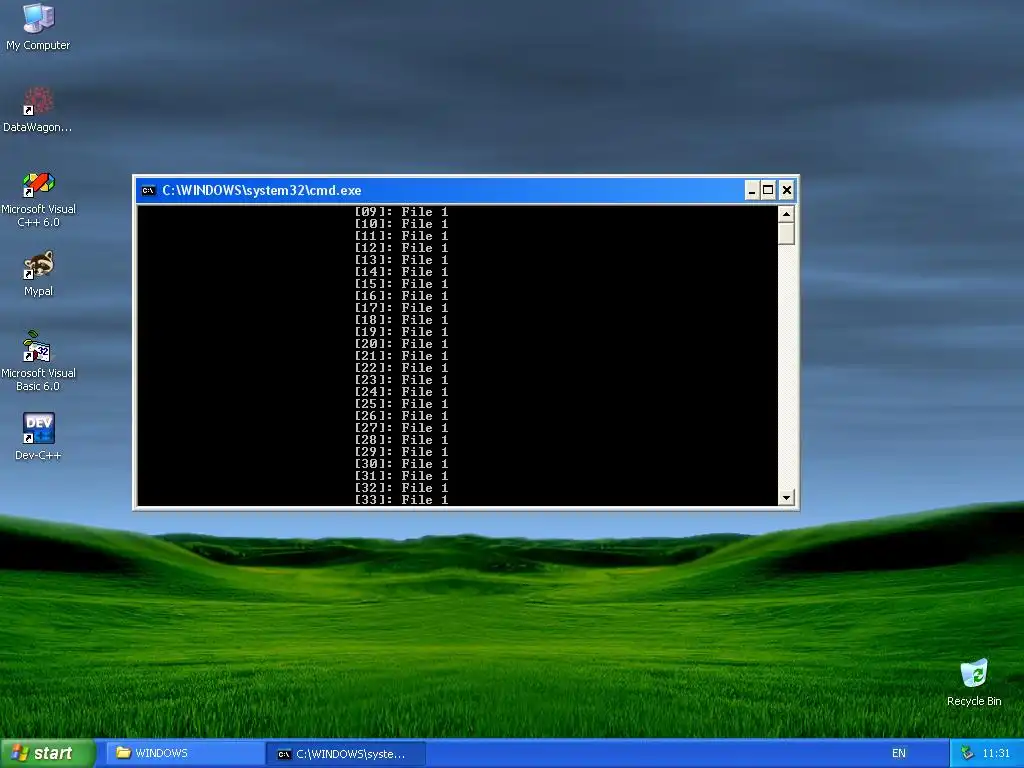The image size is (1024, 768).
Task: Click the cmd window scrollbar thumb
Action: 786,234
